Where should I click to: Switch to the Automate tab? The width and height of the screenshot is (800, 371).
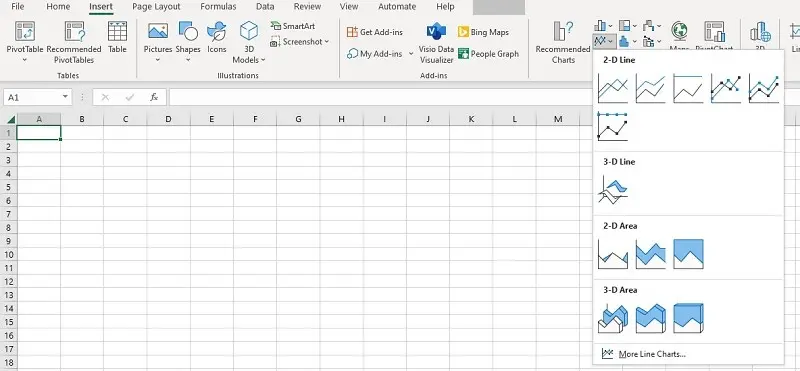click(x=397, y=7)
